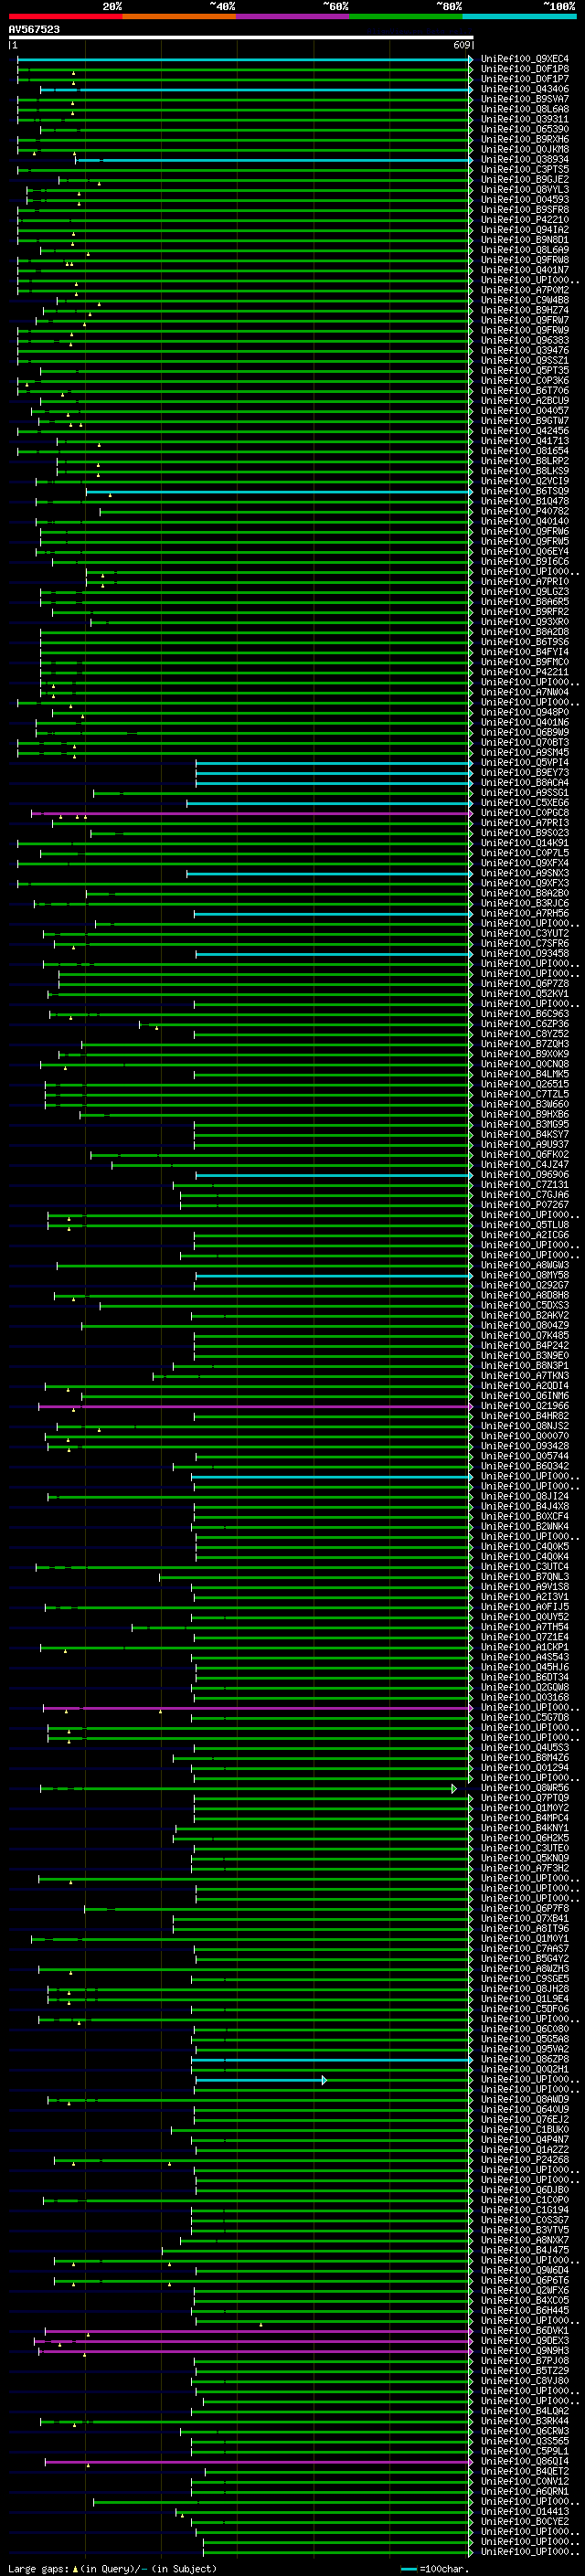Click the UniRef100_P42210 label
Viewport: 585px width, 2576px height.
(x=525, y=220)
